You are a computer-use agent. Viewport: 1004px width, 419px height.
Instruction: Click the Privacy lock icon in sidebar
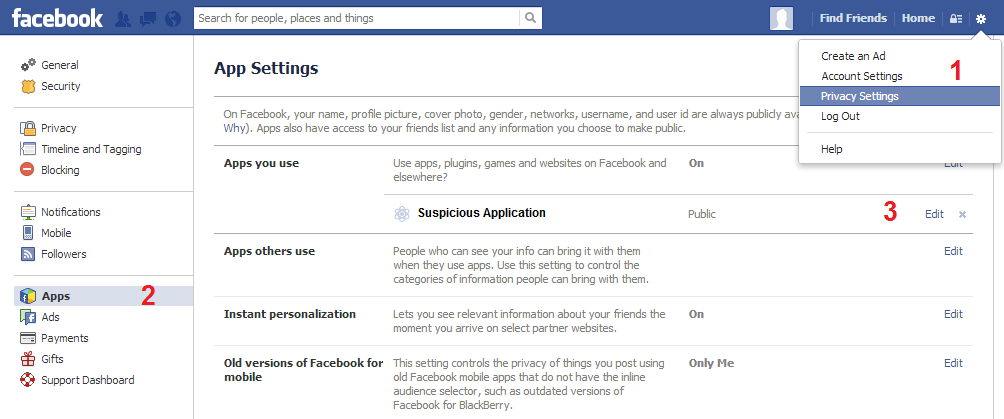pos(28,128)
